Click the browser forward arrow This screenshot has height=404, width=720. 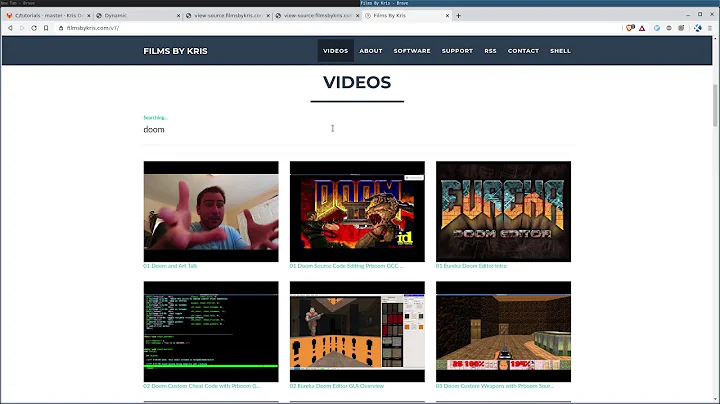[22, 28]
